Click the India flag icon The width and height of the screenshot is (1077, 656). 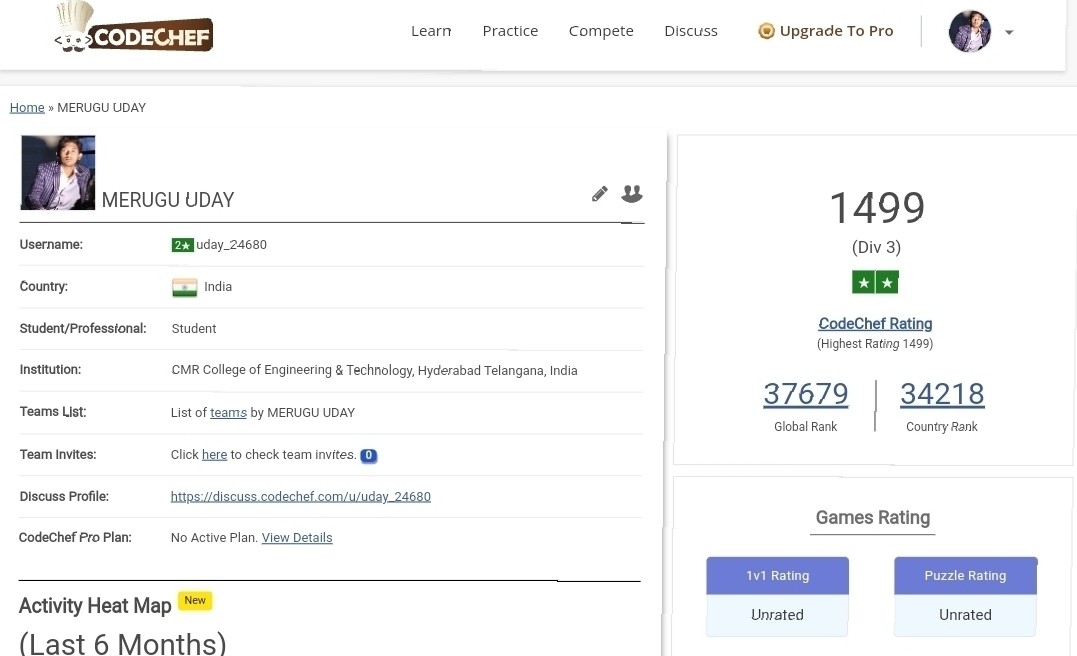click(184, 286)
